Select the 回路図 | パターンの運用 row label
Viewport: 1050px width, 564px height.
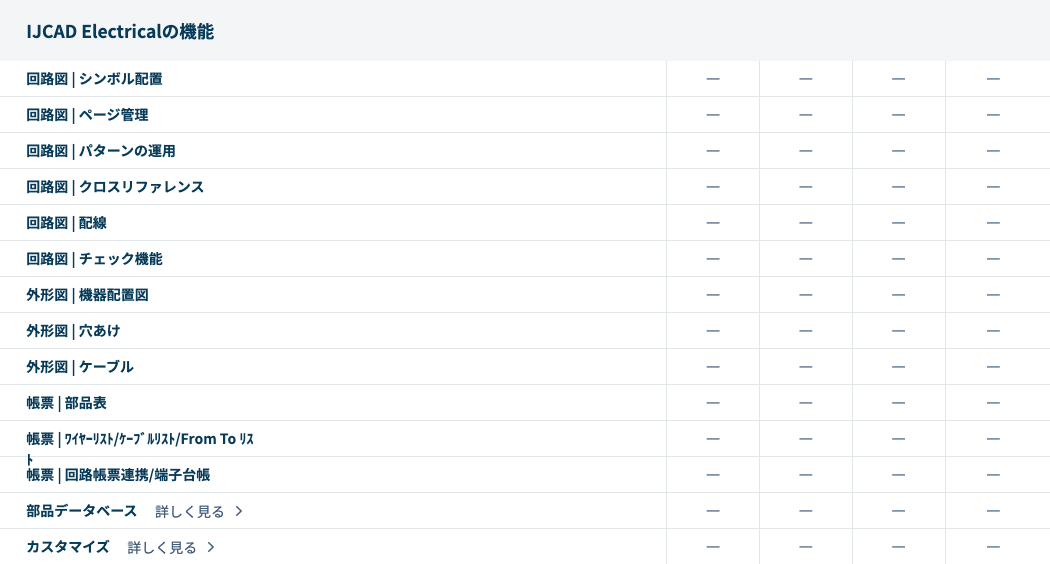[101, 151]
